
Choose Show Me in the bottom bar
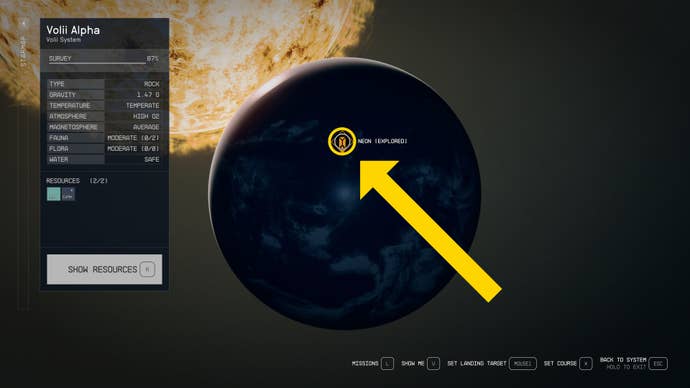tap(413, 363)
